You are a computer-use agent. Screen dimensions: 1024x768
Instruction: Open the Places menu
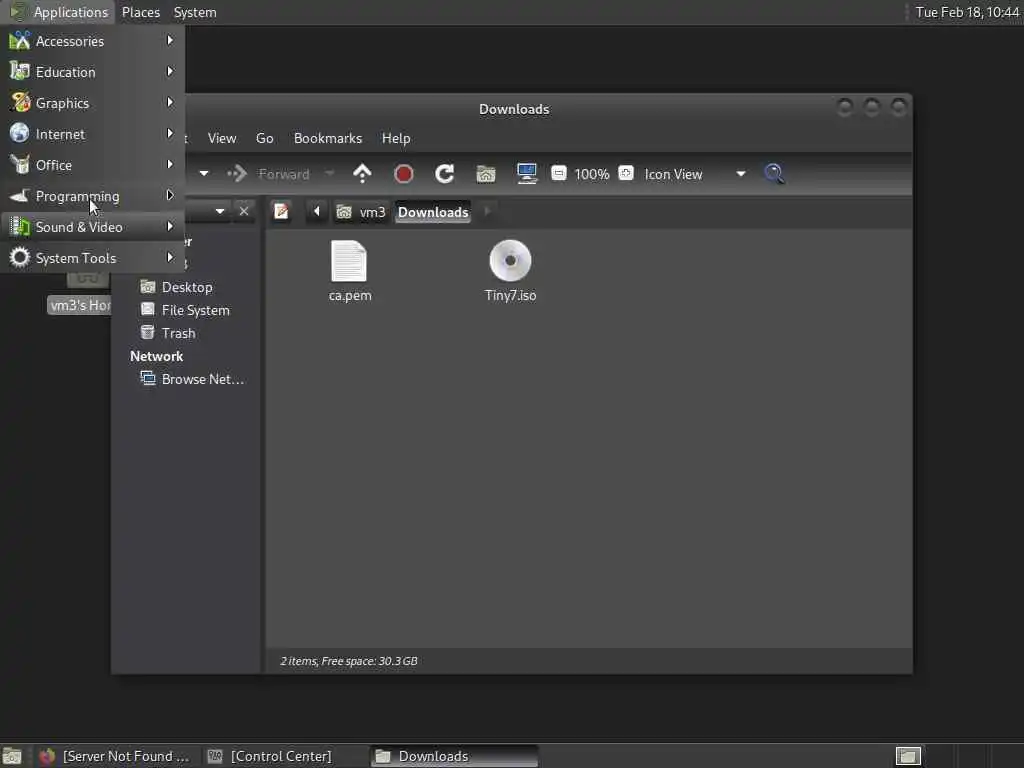tap(140, 12)
